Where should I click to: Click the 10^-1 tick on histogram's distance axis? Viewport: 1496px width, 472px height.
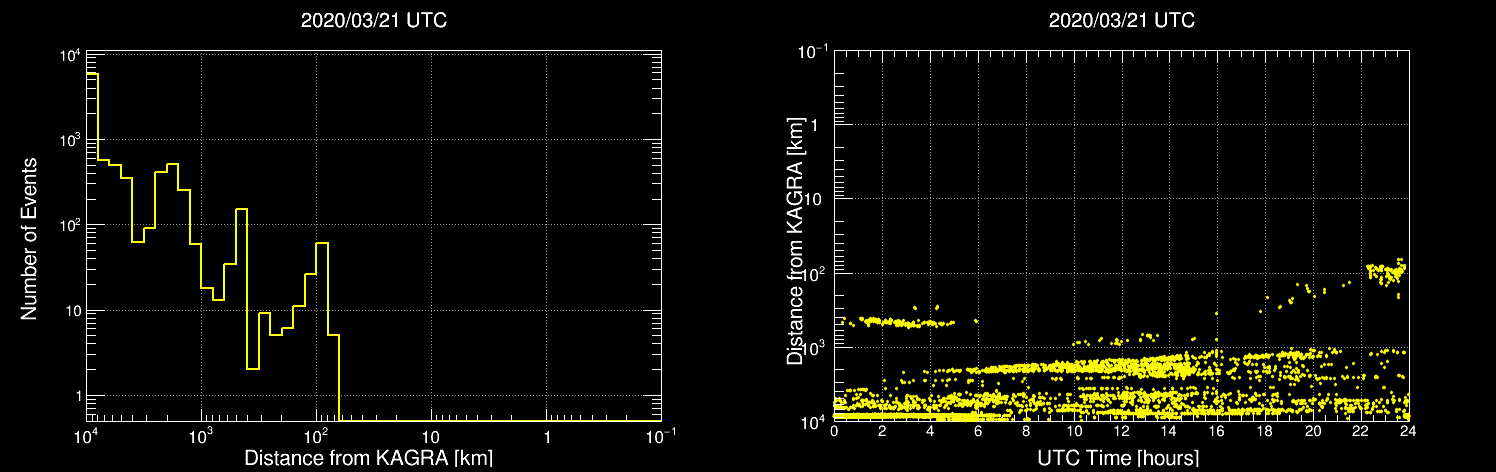[x=662, y=435]
